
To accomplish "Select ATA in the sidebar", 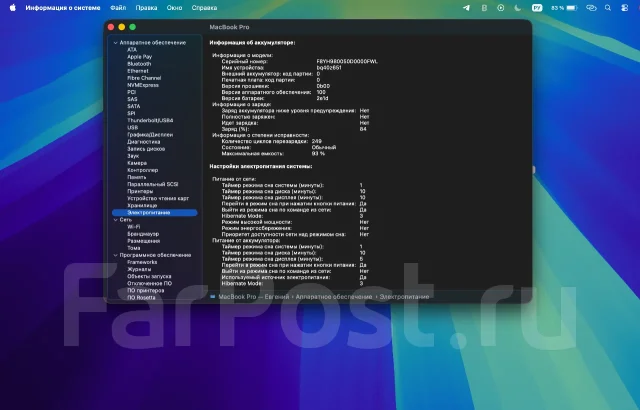I will point(132,50).
